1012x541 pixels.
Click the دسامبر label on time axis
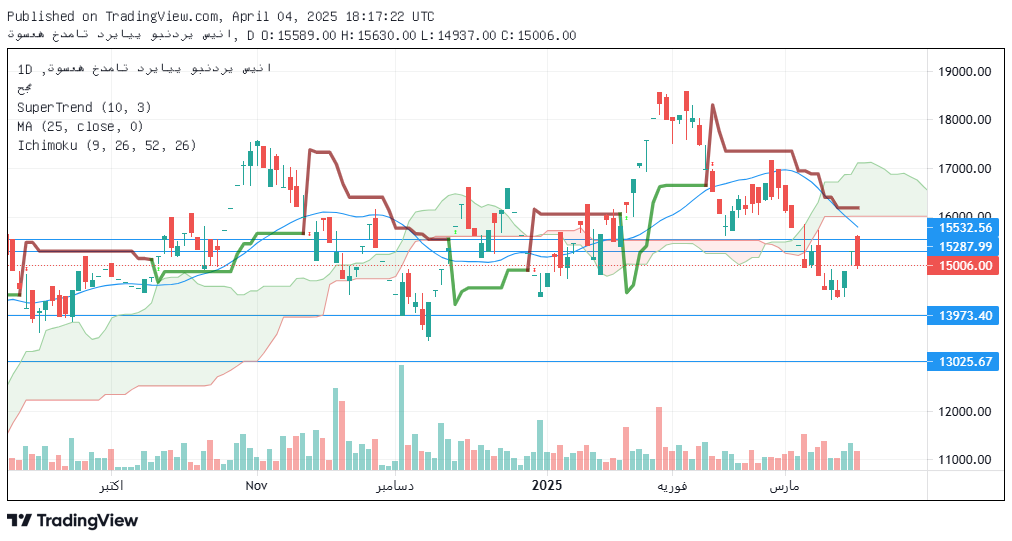tap(395, 486)
